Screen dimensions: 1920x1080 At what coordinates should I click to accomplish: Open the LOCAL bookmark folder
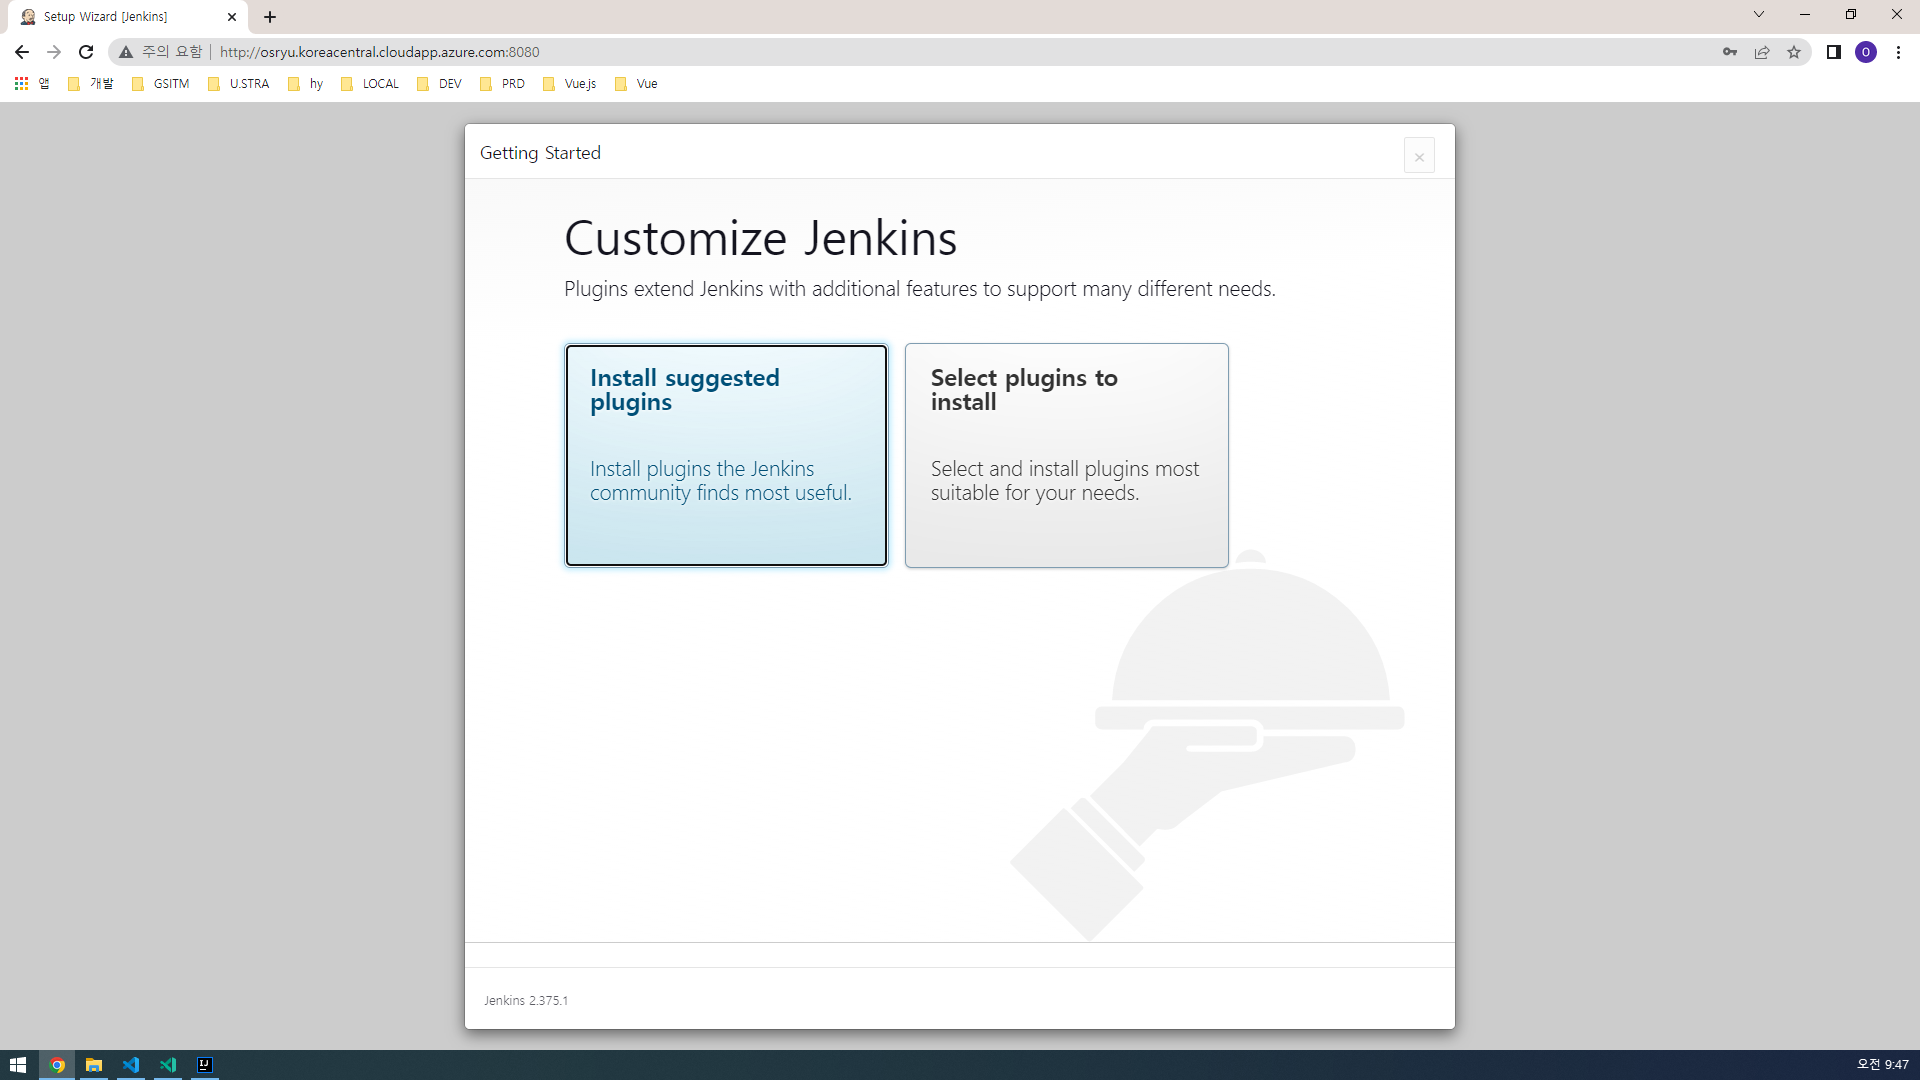370,84
